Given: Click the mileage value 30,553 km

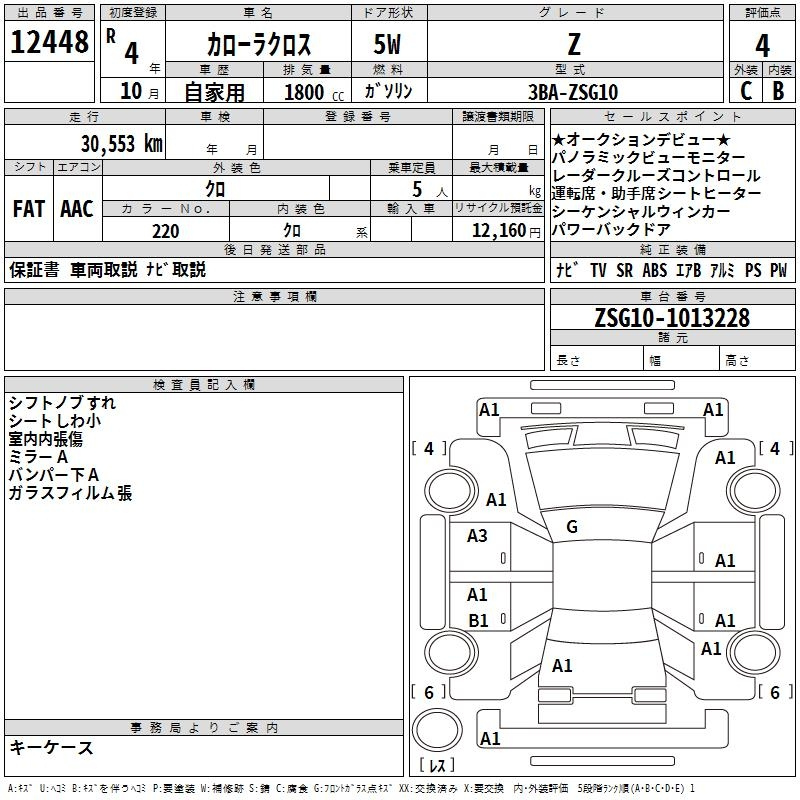Looking at the screenshot, I should (121, 143).
